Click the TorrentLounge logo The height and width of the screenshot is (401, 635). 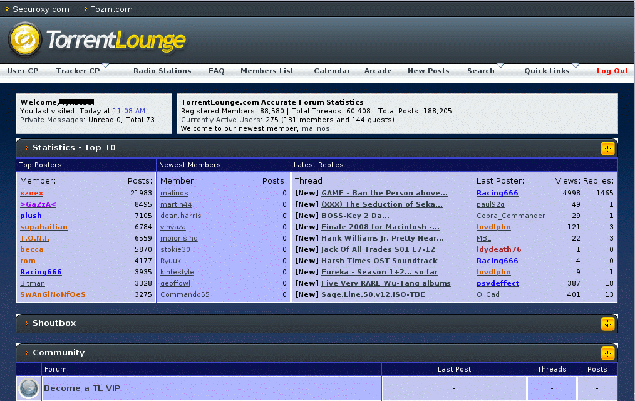pyautogui.click(x=97, y=40)
